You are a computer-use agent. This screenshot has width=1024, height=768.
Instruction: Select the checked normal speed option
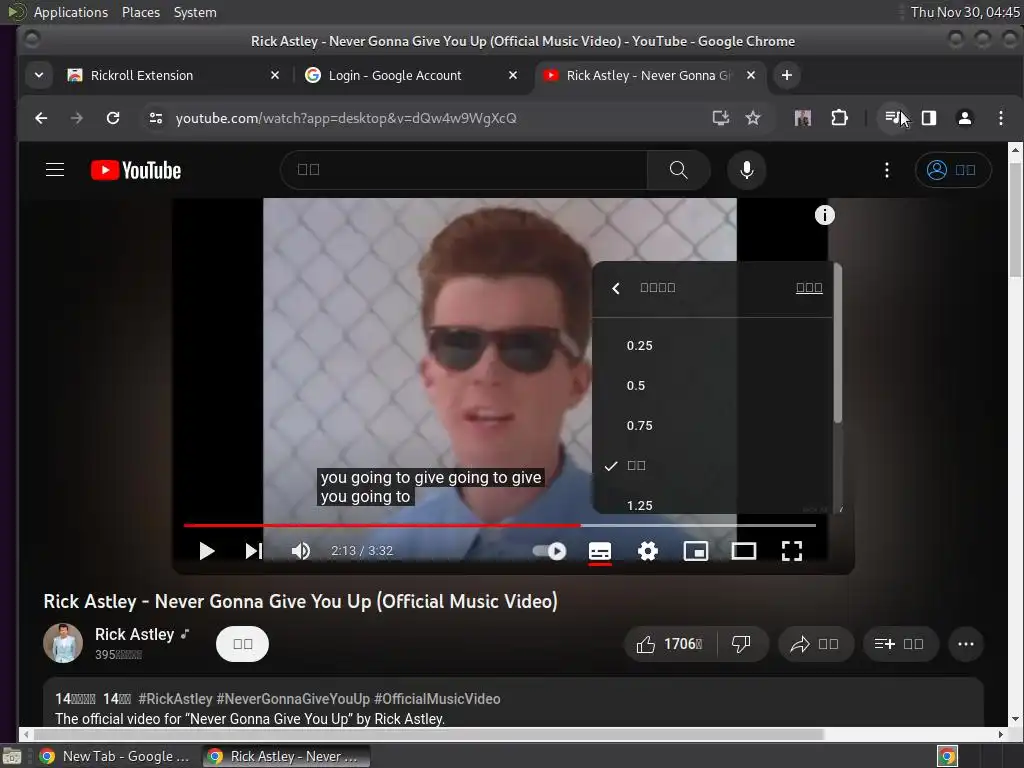(713, 466)
